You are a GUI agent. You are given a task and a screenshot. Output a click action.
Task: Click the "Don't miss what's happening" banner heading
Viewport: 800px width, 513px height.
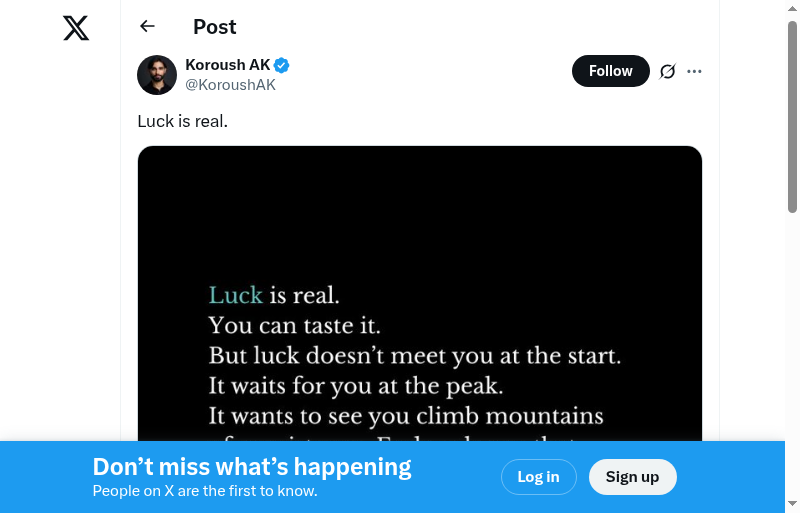[x=252, y=466]
